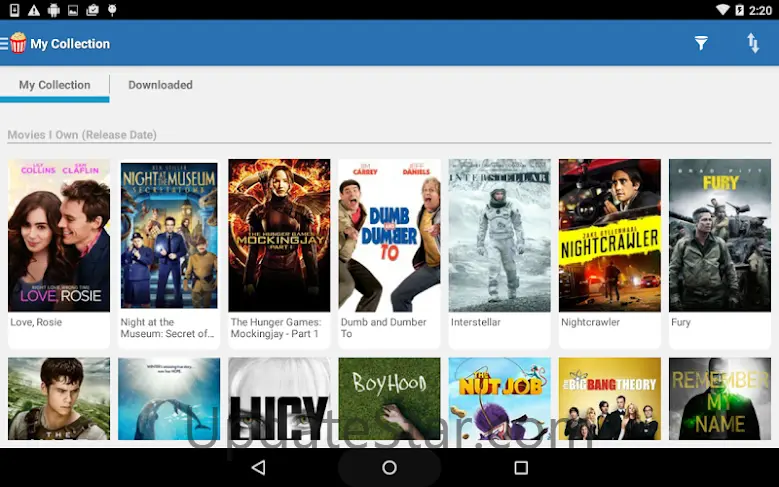The height and width of the screenshot is (487, 779).
Task: Select the My Collection tab
Action: coord(55,85)
